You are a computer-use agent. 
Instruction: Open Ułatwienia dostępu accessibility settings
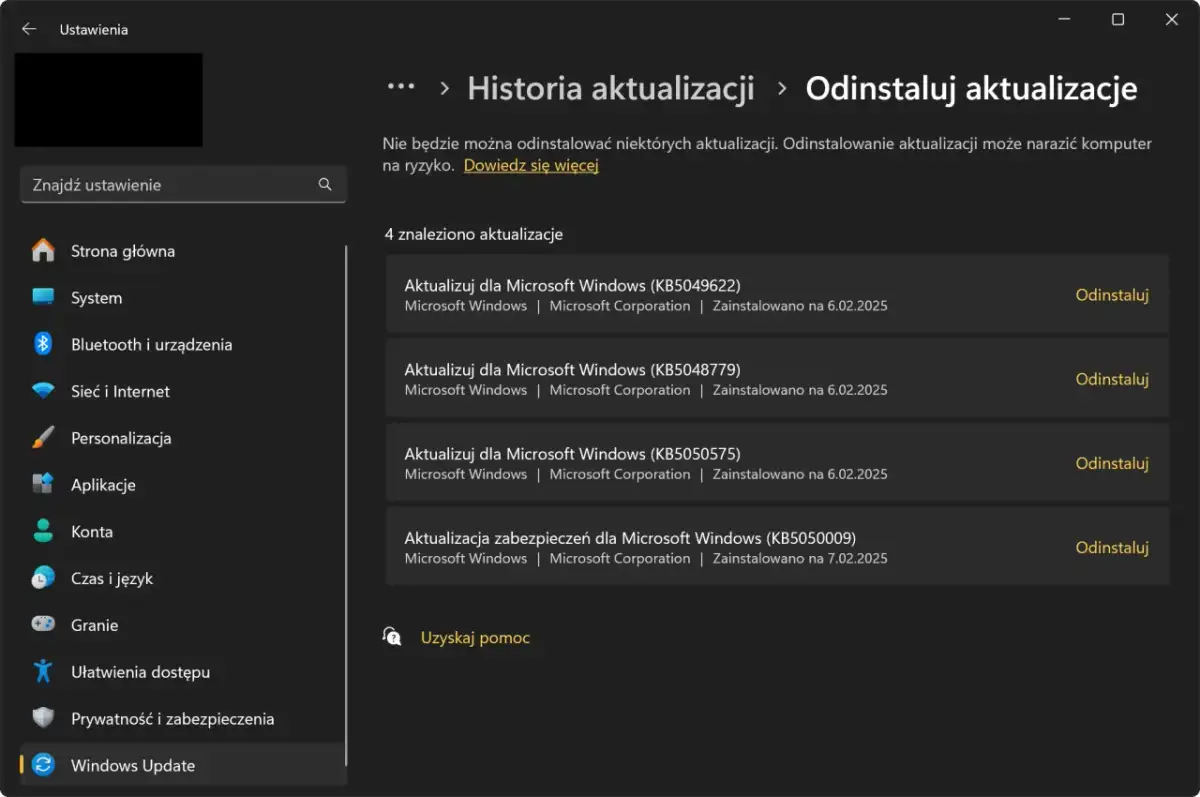click(x=44, y=671)
